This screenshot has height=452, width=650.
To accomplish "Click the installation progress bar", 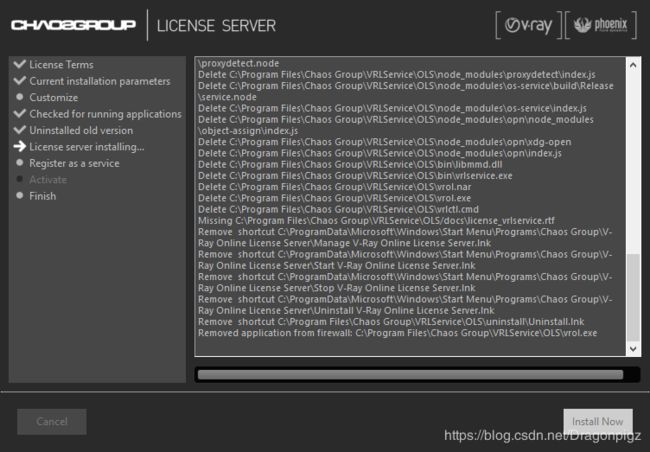I will point(417,375).
